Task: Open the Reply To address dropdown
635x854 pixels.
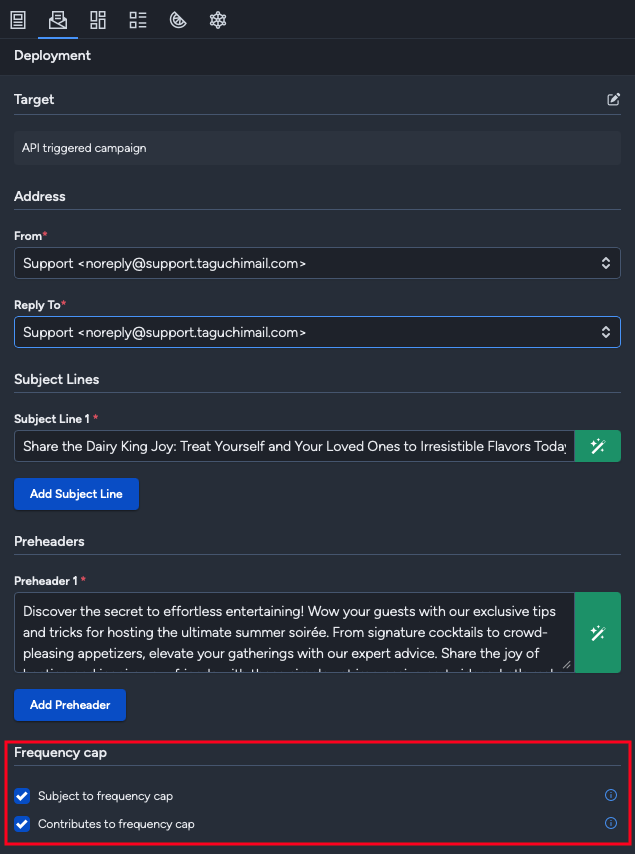Action: [x=317, y=332]
